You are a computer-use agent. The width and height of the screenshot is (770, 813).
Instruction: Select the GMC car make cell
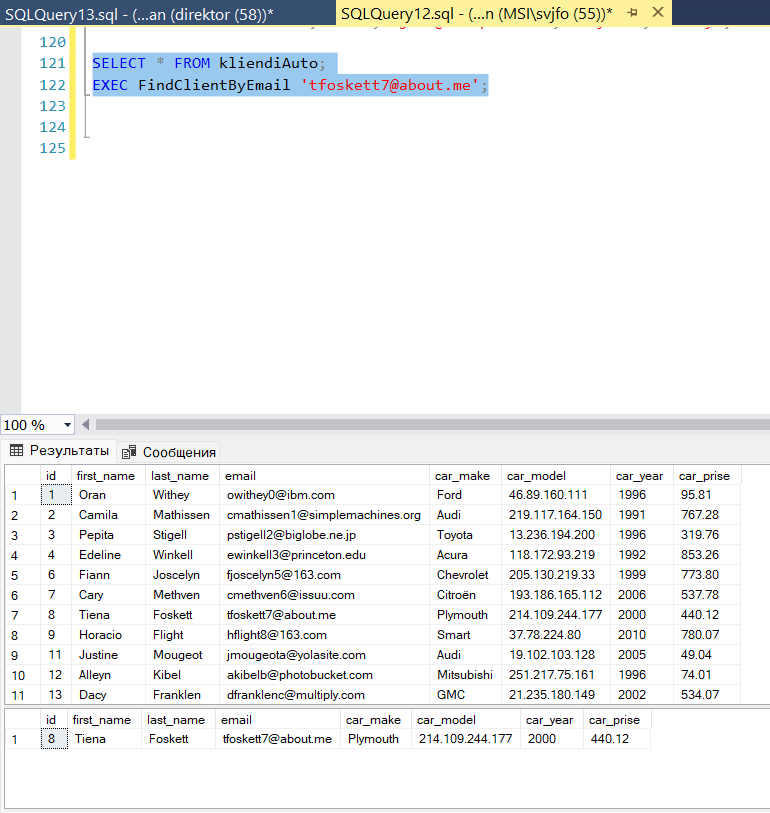point(465,695)
